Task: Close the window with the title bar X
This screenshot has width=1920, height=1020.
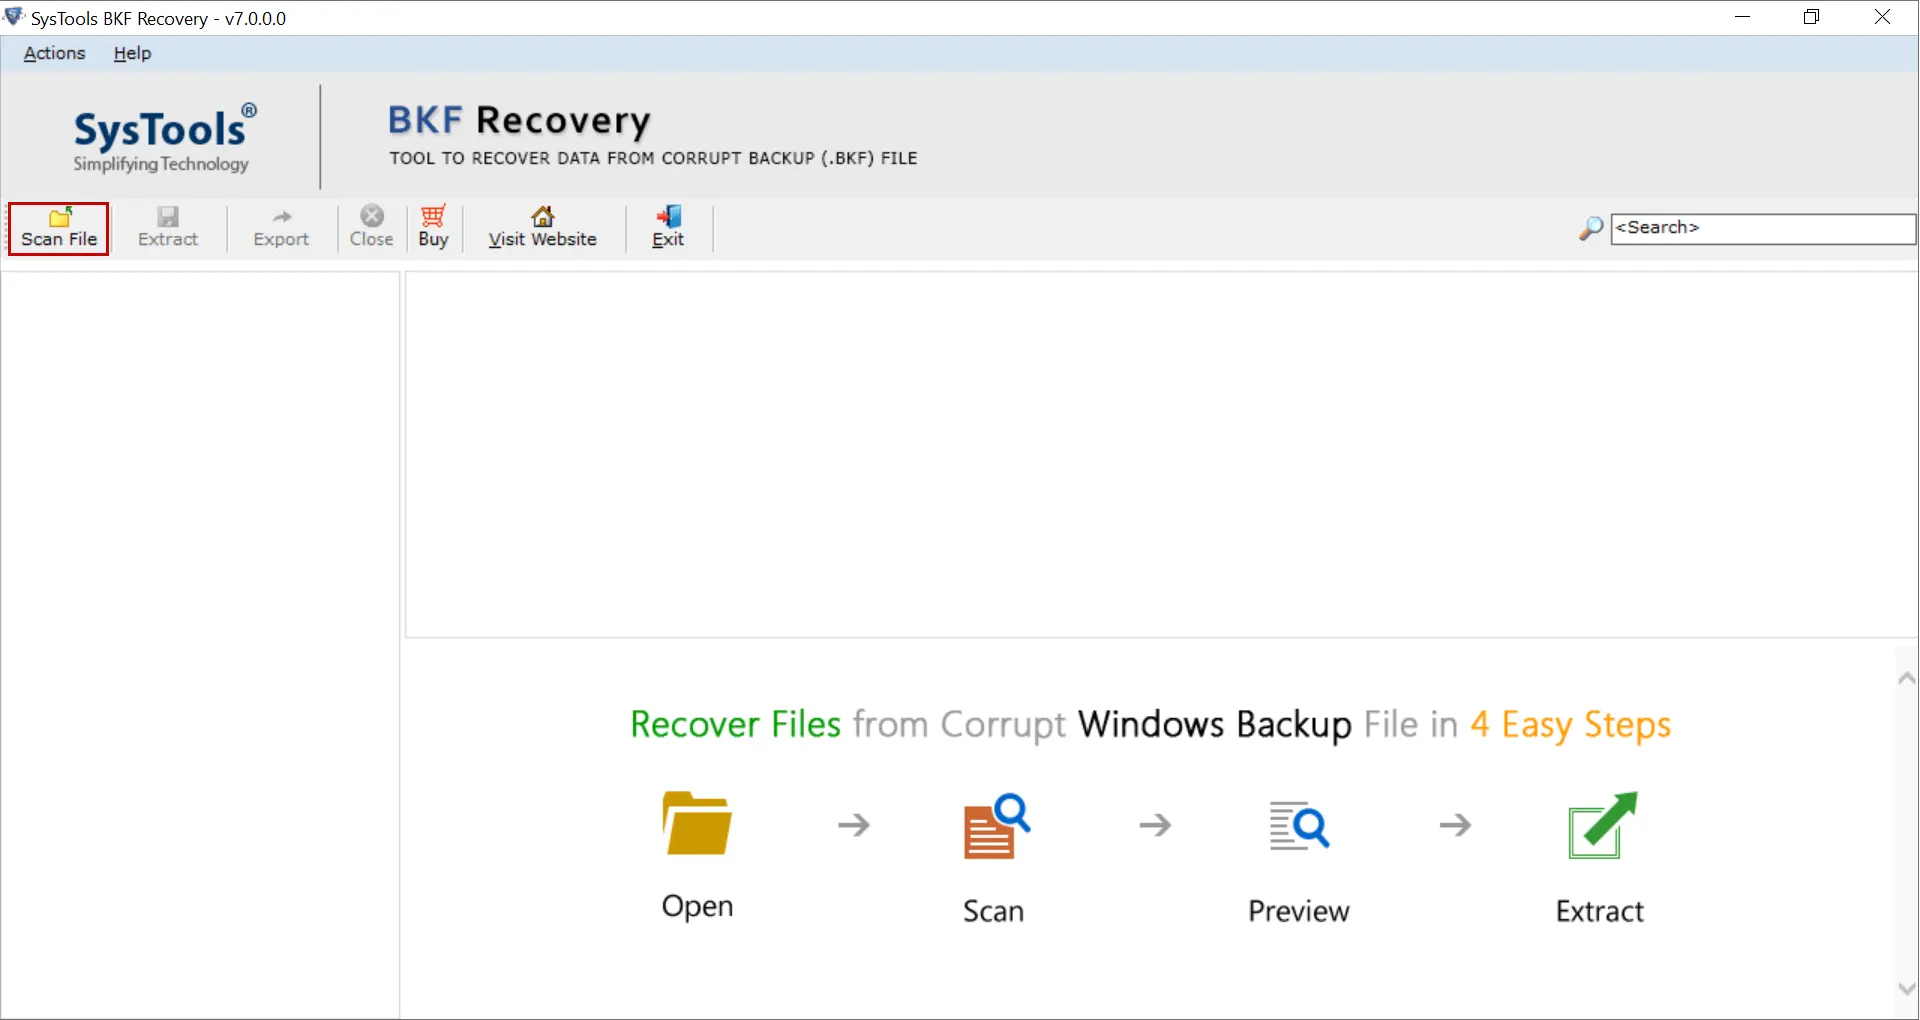Action: pyautogui.click(x=1882, y=17)
